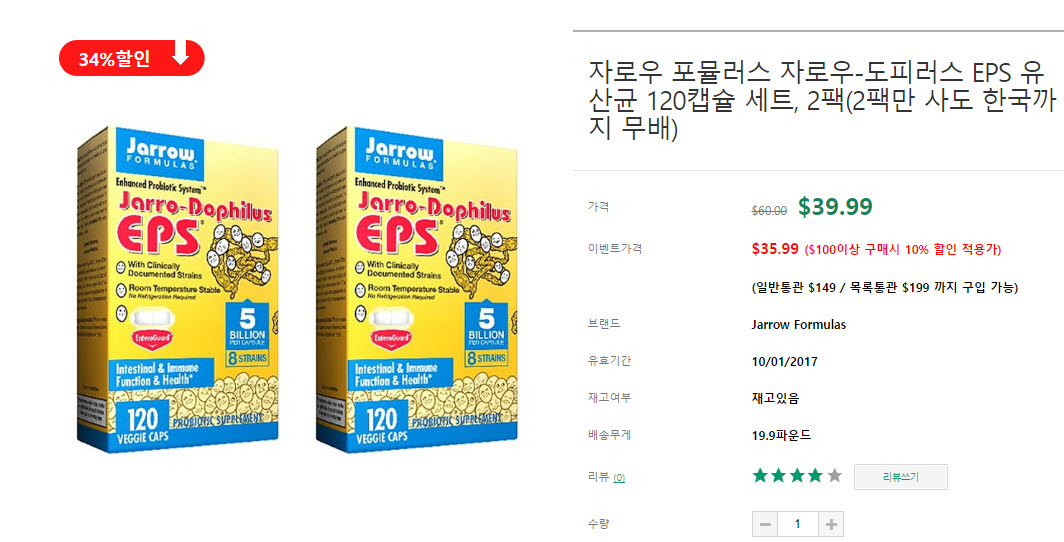Click the red $35.99 event price
This screenshot has height=542, width=1064.
coord(775,249)
